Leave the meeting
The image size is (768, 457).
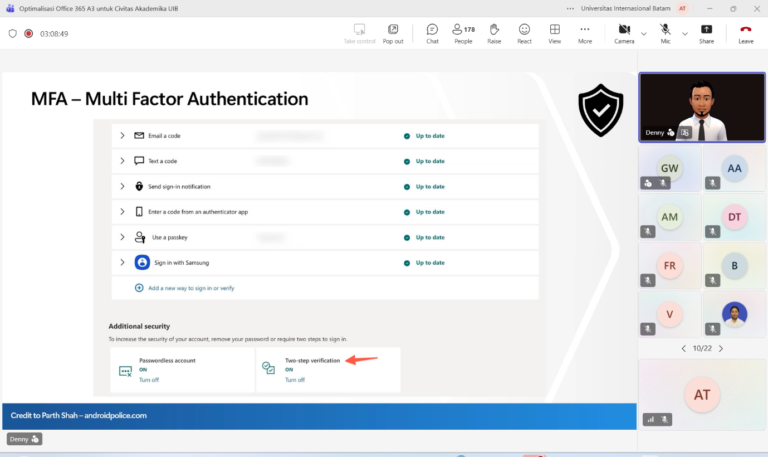coord(745,34)
